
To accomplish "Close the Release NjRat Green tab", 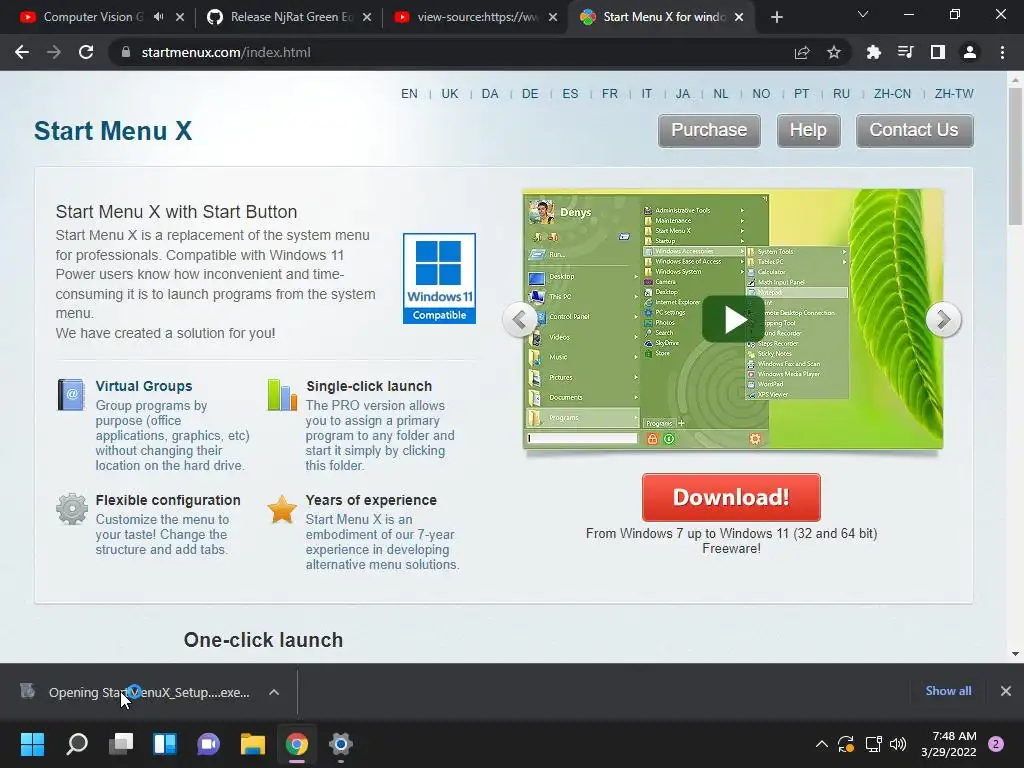I will (x=367, y=17).
